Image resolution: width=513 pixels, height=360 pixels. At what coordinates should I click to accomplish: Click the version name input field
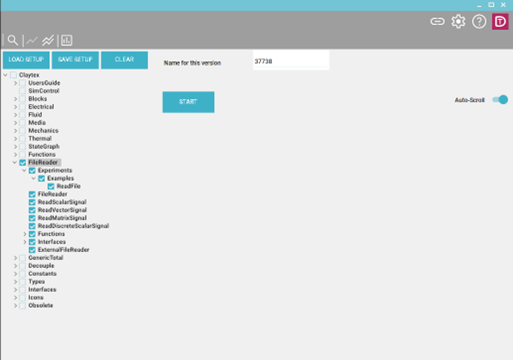291,61
